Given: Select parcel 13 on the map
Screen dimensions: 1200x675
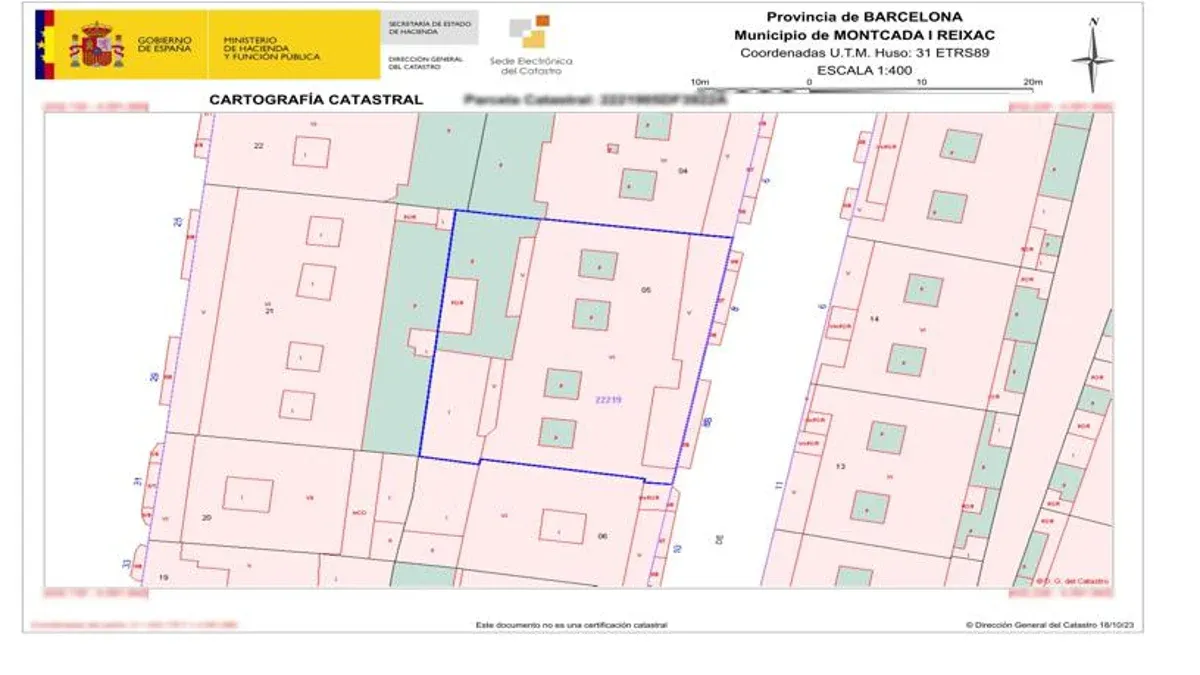Looking at the screenshot, I should 840,467.
